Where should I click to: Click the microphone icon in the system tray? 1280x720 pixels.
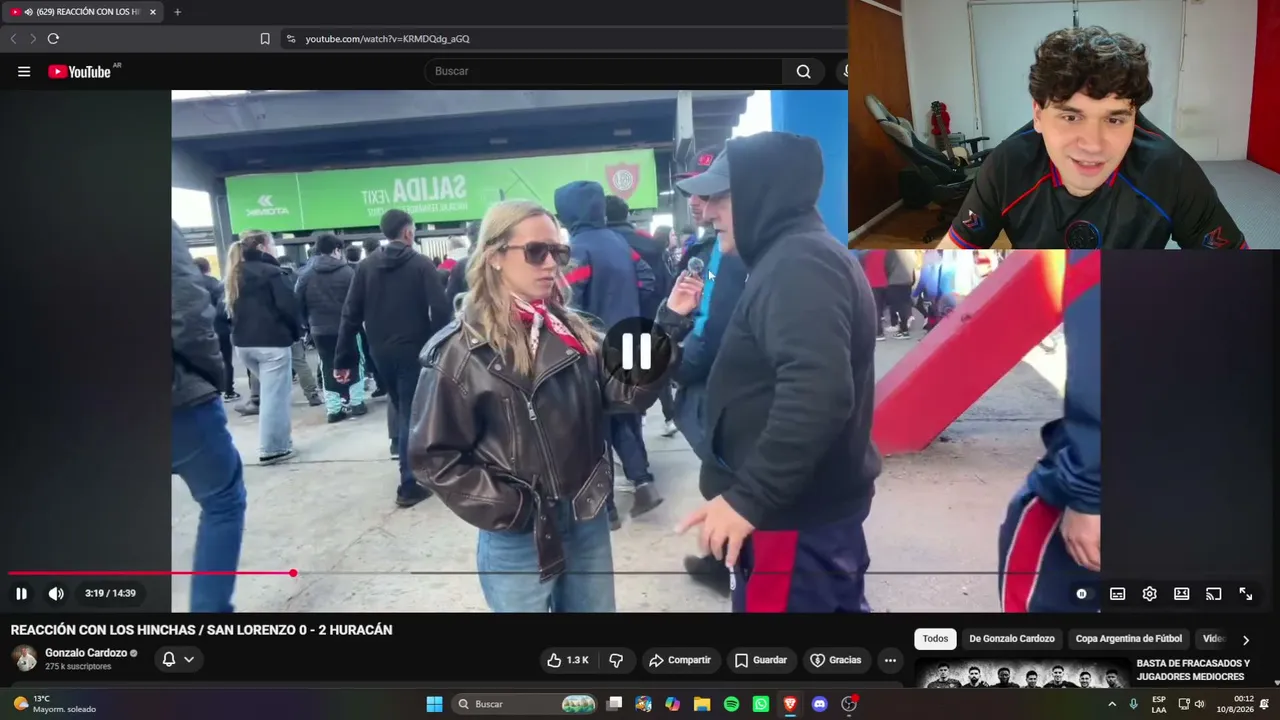[1133, 704]
